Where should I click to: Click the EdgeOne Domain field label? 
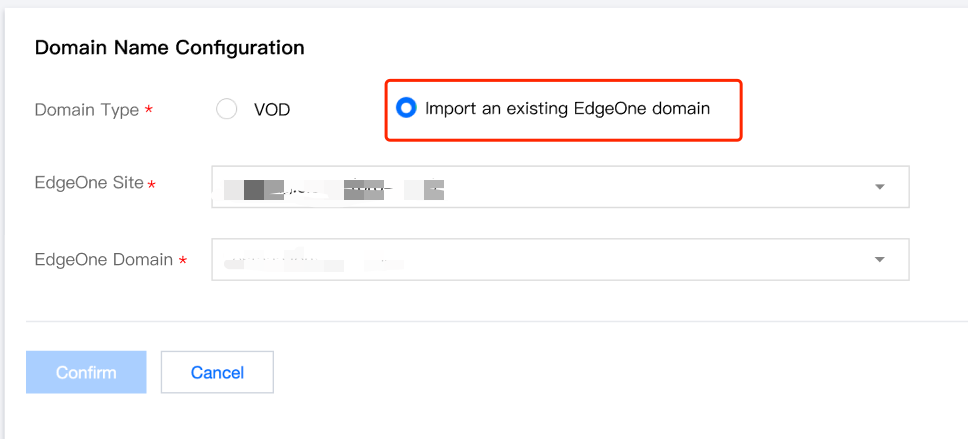(104, 259)
